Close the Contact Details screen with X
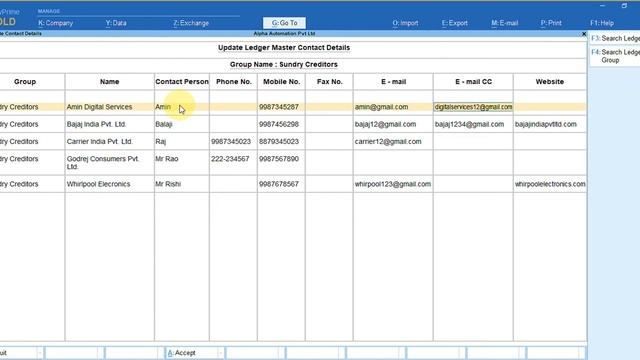Image resolution: width=640 pixels, height=360 pixels. pos(584,34)
